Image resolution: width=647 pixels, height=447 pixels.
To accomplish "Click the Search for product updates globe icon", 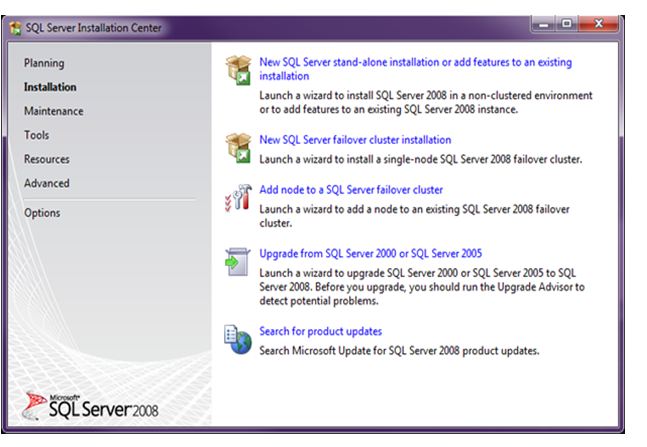I will 238,339.
